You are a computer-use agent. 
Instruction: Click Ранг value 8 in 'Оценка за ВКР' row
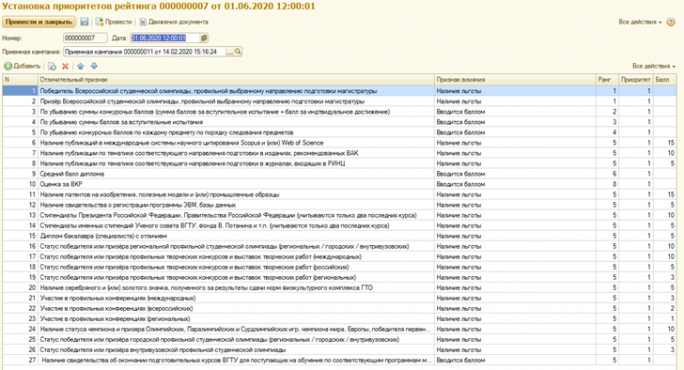click(x=607, y=184)
